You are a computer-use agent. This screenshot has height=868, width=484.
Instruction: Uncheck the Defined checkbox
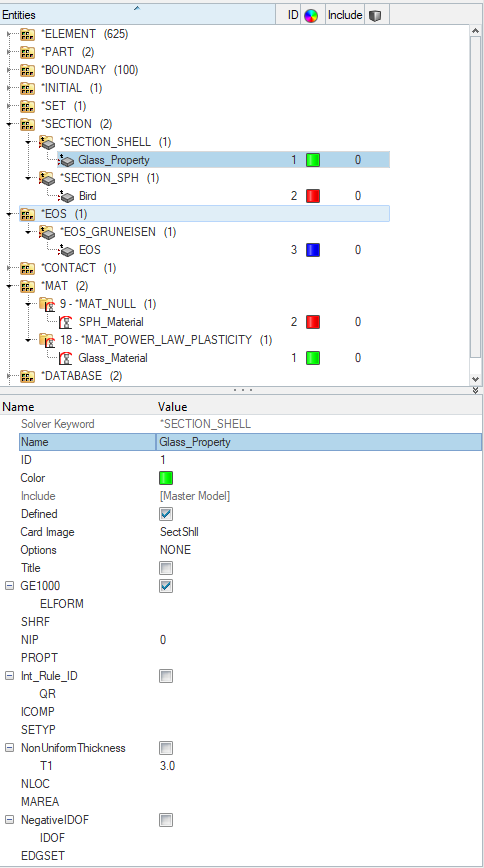point(166,514)
